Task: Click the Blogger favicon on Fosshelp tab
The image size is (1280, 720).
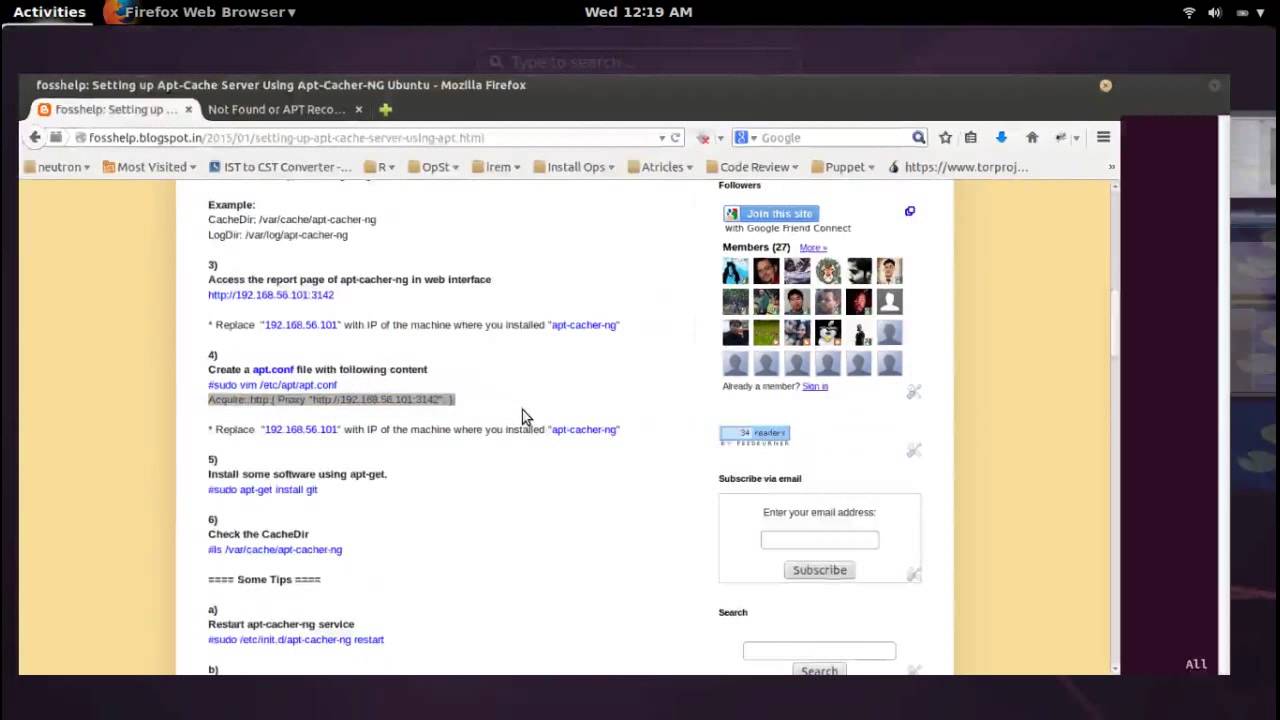Action: 44,109
